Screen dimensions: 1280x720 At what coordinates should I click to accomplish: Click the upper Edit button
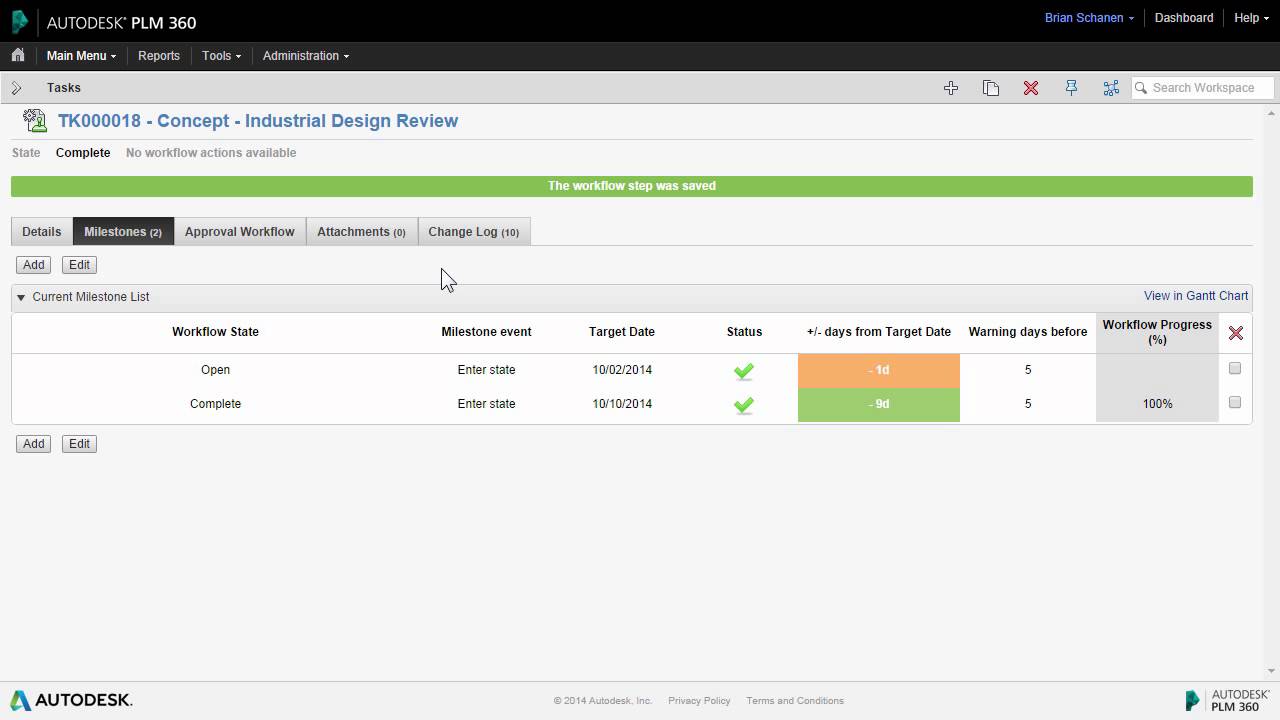[79, 265]
